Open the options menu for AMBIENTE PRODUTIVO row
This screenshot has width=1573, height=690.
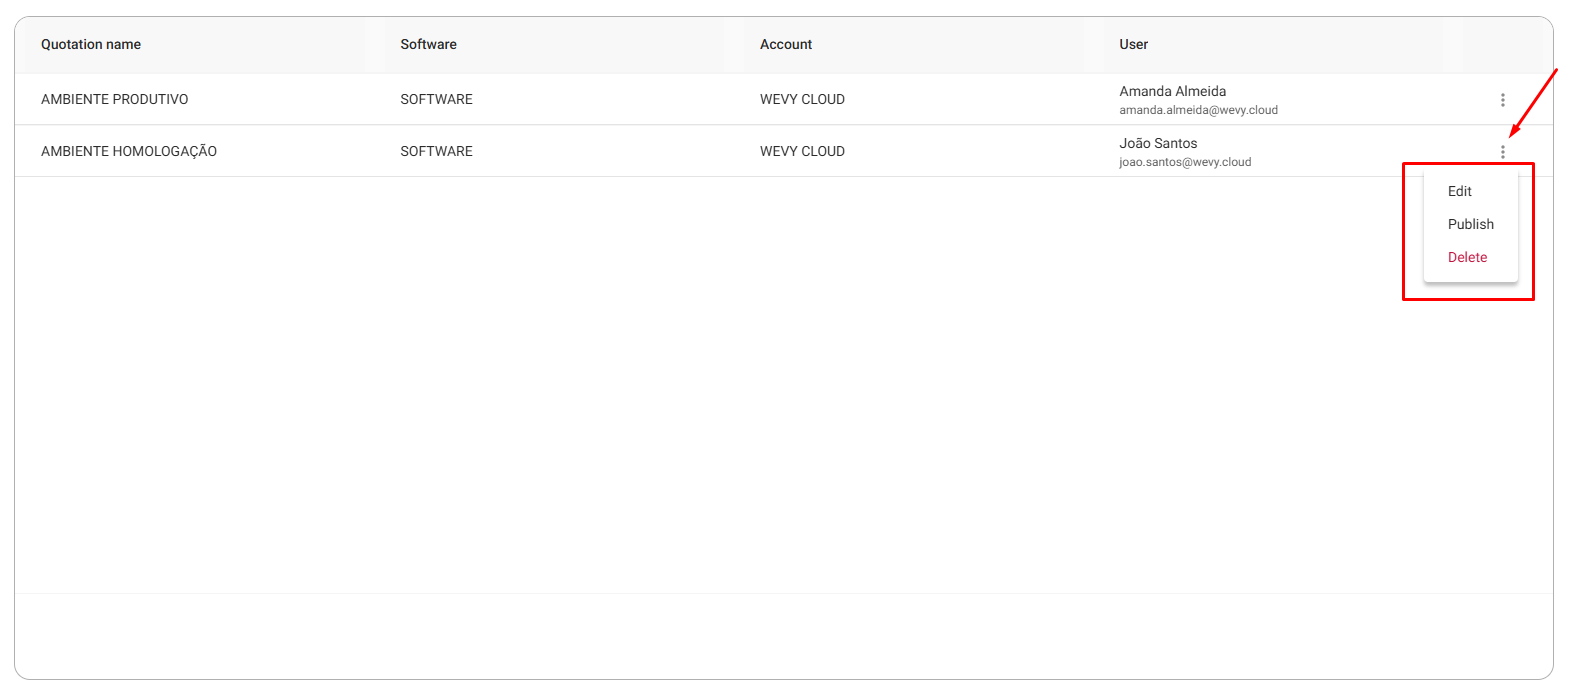tap(1502, 100)
